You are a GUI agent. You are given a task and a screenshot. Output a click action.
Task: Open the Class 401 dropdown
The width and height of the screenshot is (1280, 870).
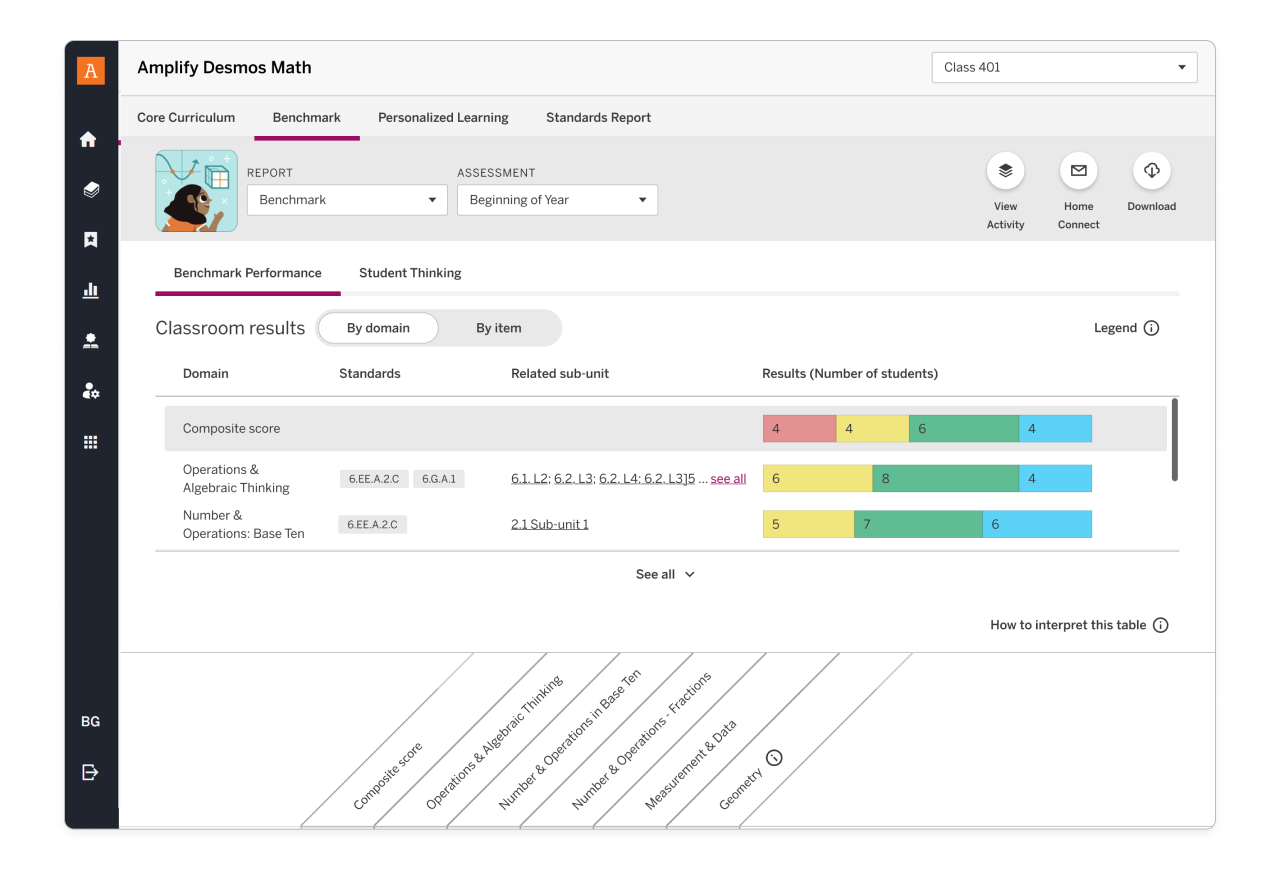1064,68
